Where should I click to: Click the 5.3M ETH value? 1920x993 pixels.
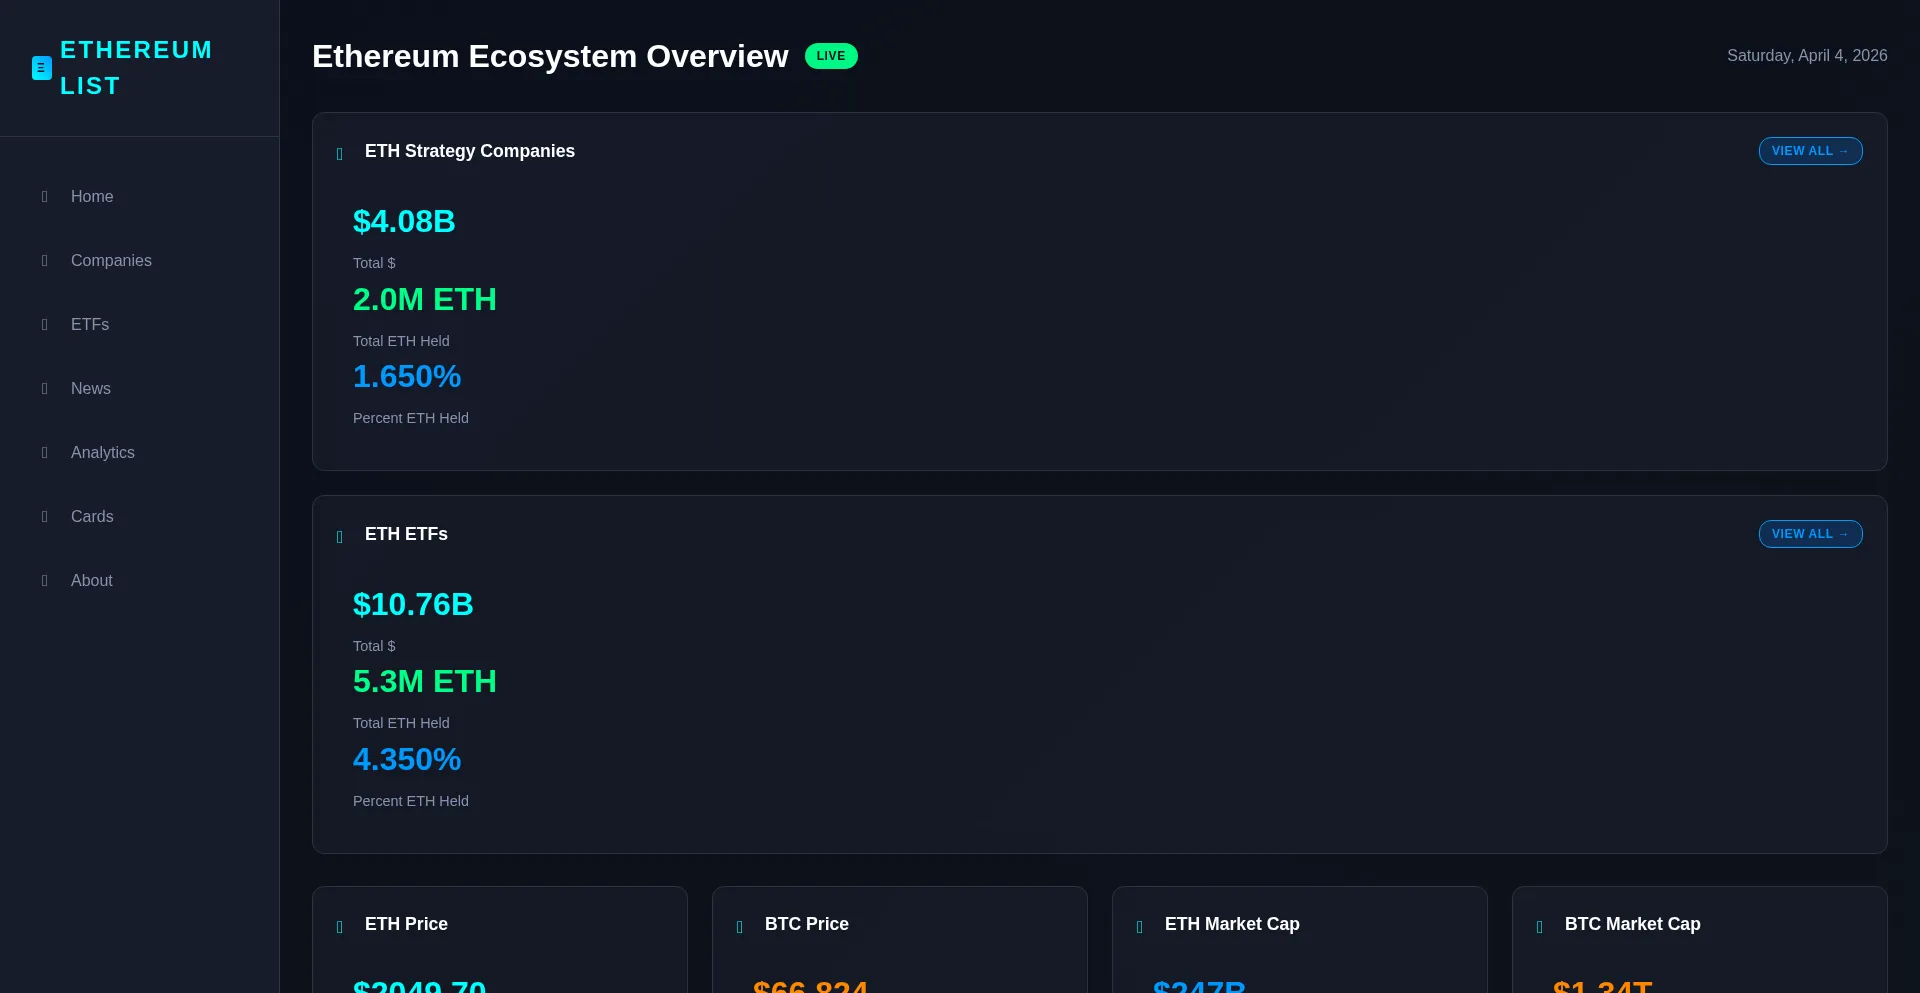[x=425, y=681]
